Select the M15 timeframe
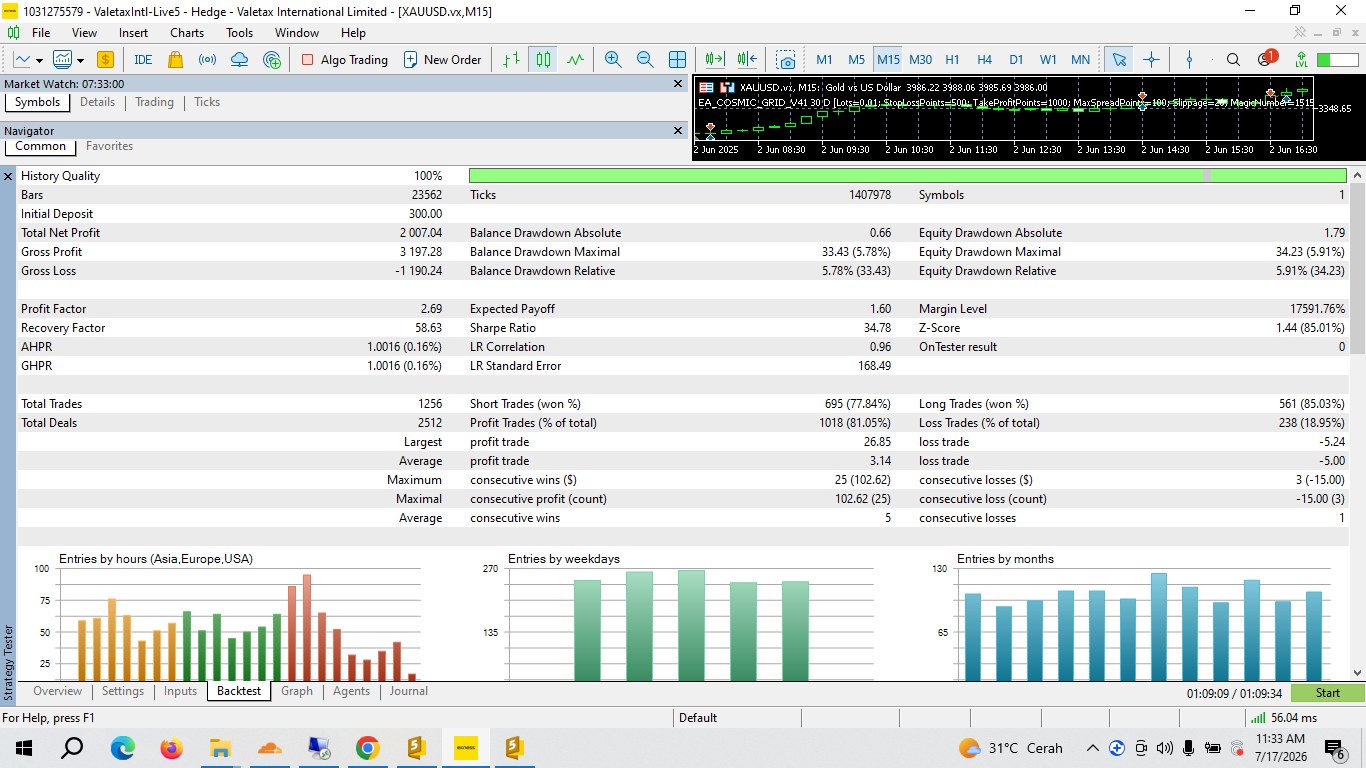This screenshot has height=768, width=1366. [x=888, y=59]
